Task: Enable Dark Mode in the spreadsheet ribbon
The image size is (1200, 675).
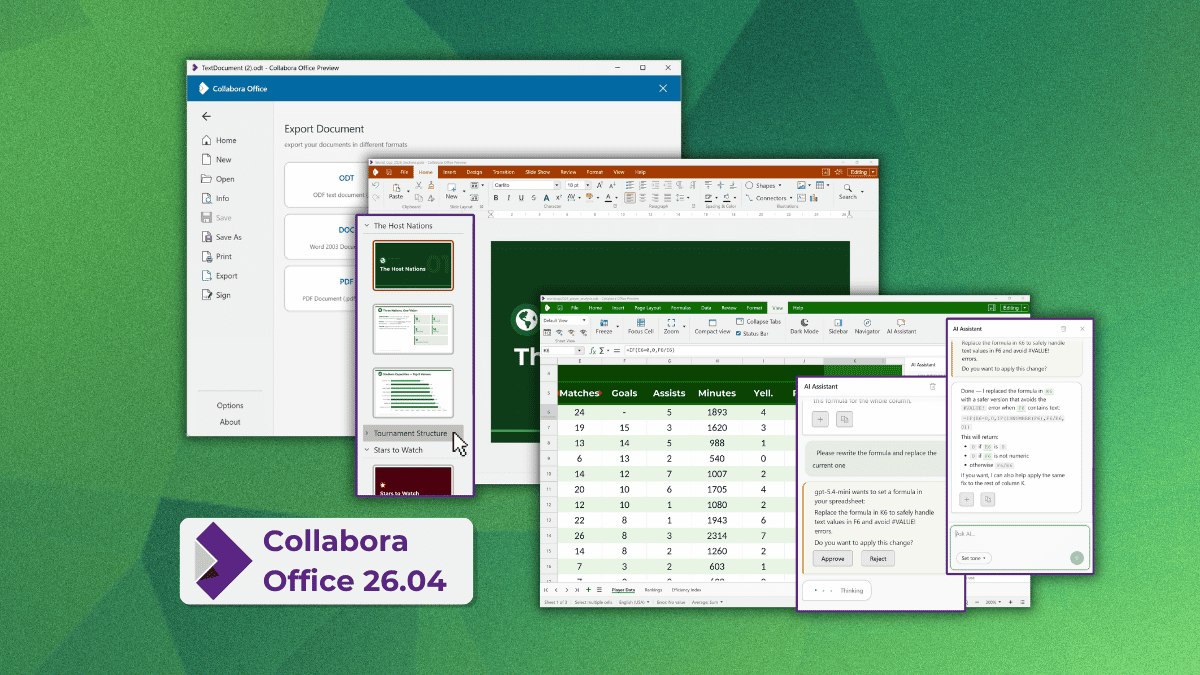Action: tap(803, 324)
